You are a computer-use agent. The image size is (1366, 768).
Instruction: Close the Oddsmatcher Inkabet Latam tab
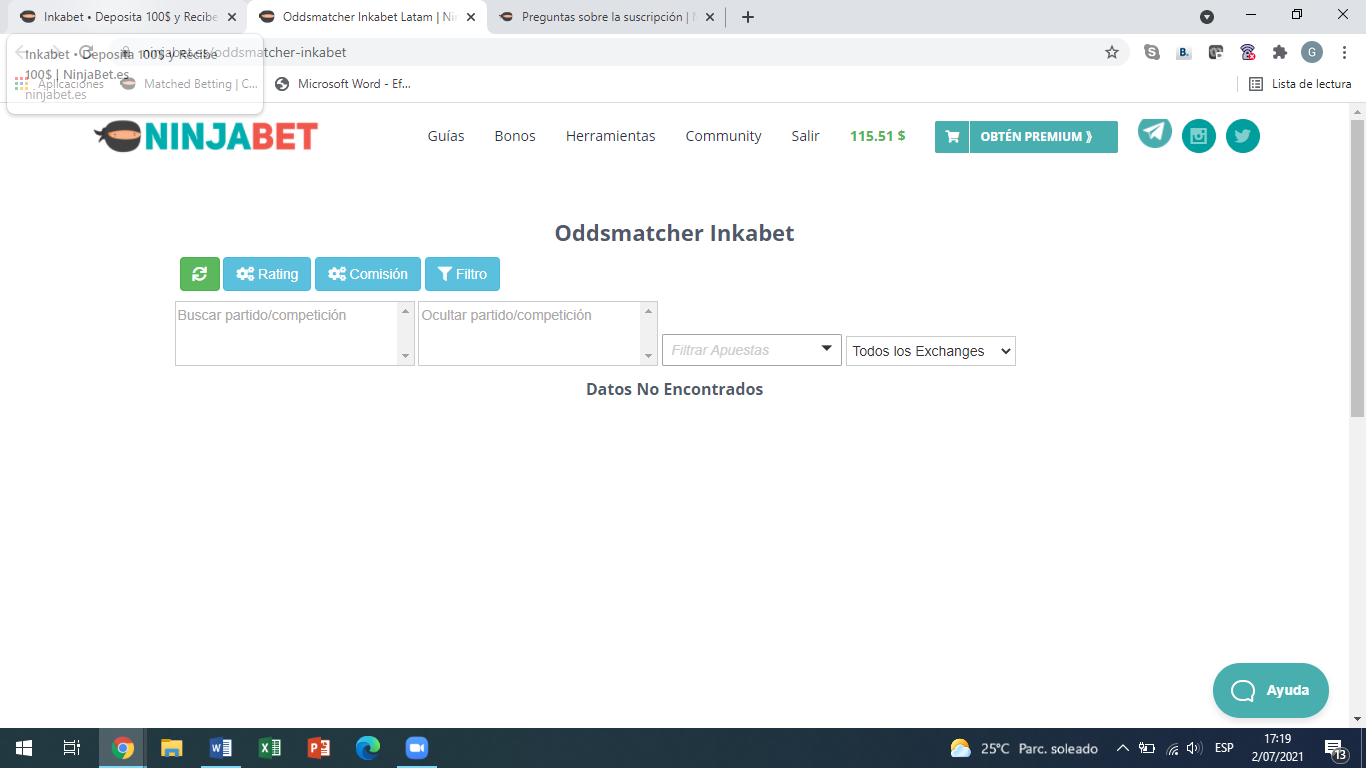471,17
